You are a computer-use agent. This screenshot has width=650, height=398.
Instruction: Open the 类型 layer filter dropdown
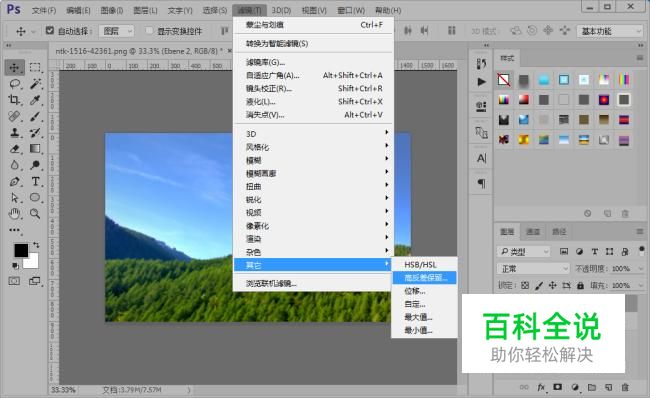(x=523, y=251)
